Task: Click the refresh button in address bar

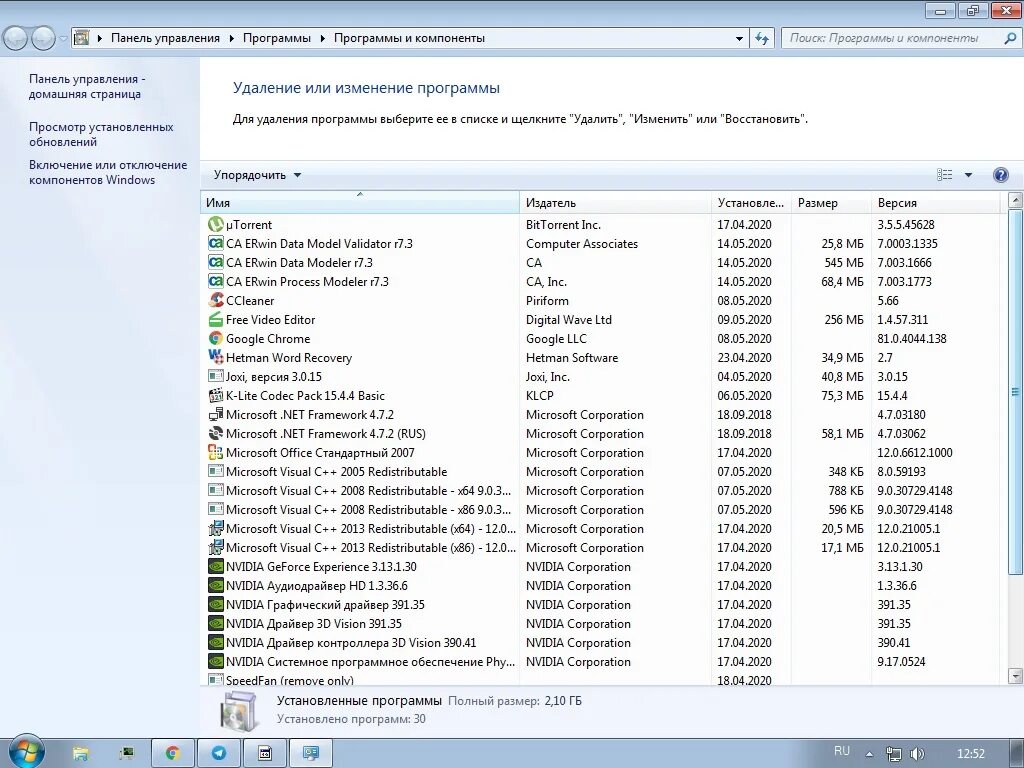Action: (761, 38)
